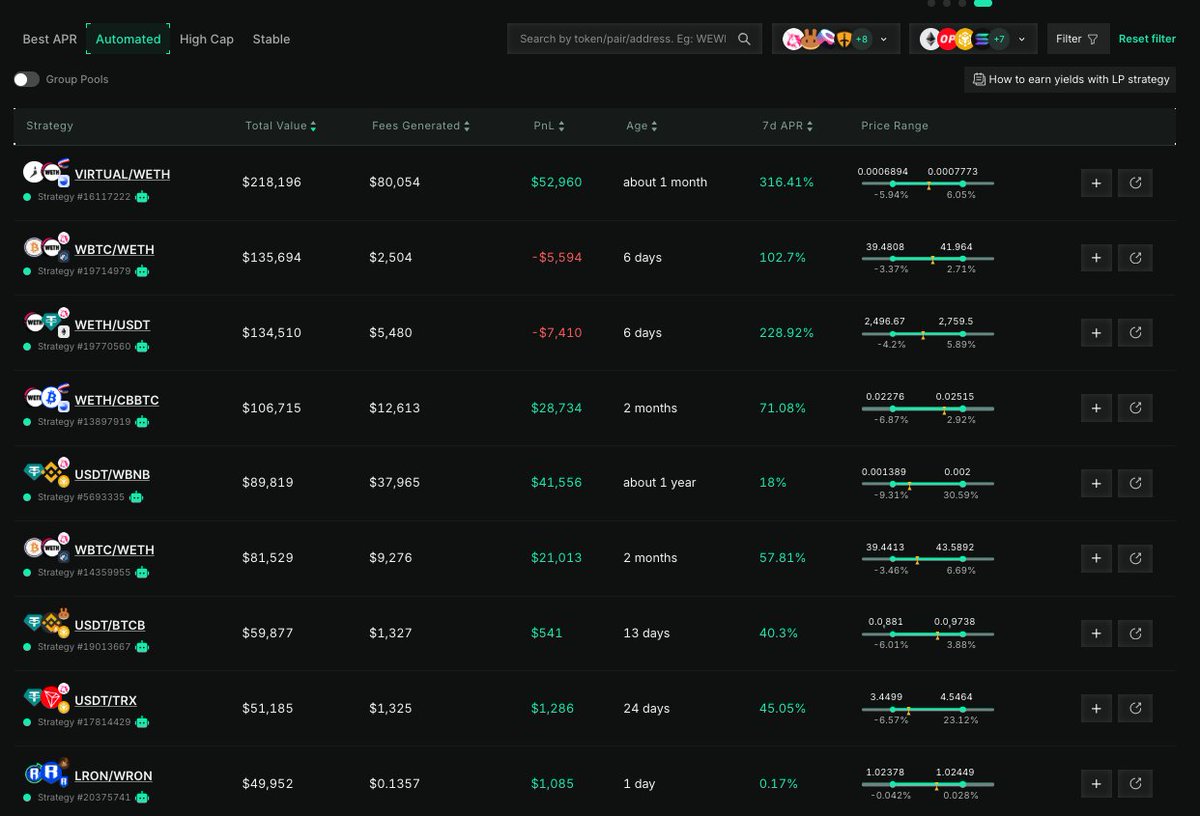The image size is (1200, 816).
Task: Open USDT/TRX pair link
Action: (x=106, y=700)
